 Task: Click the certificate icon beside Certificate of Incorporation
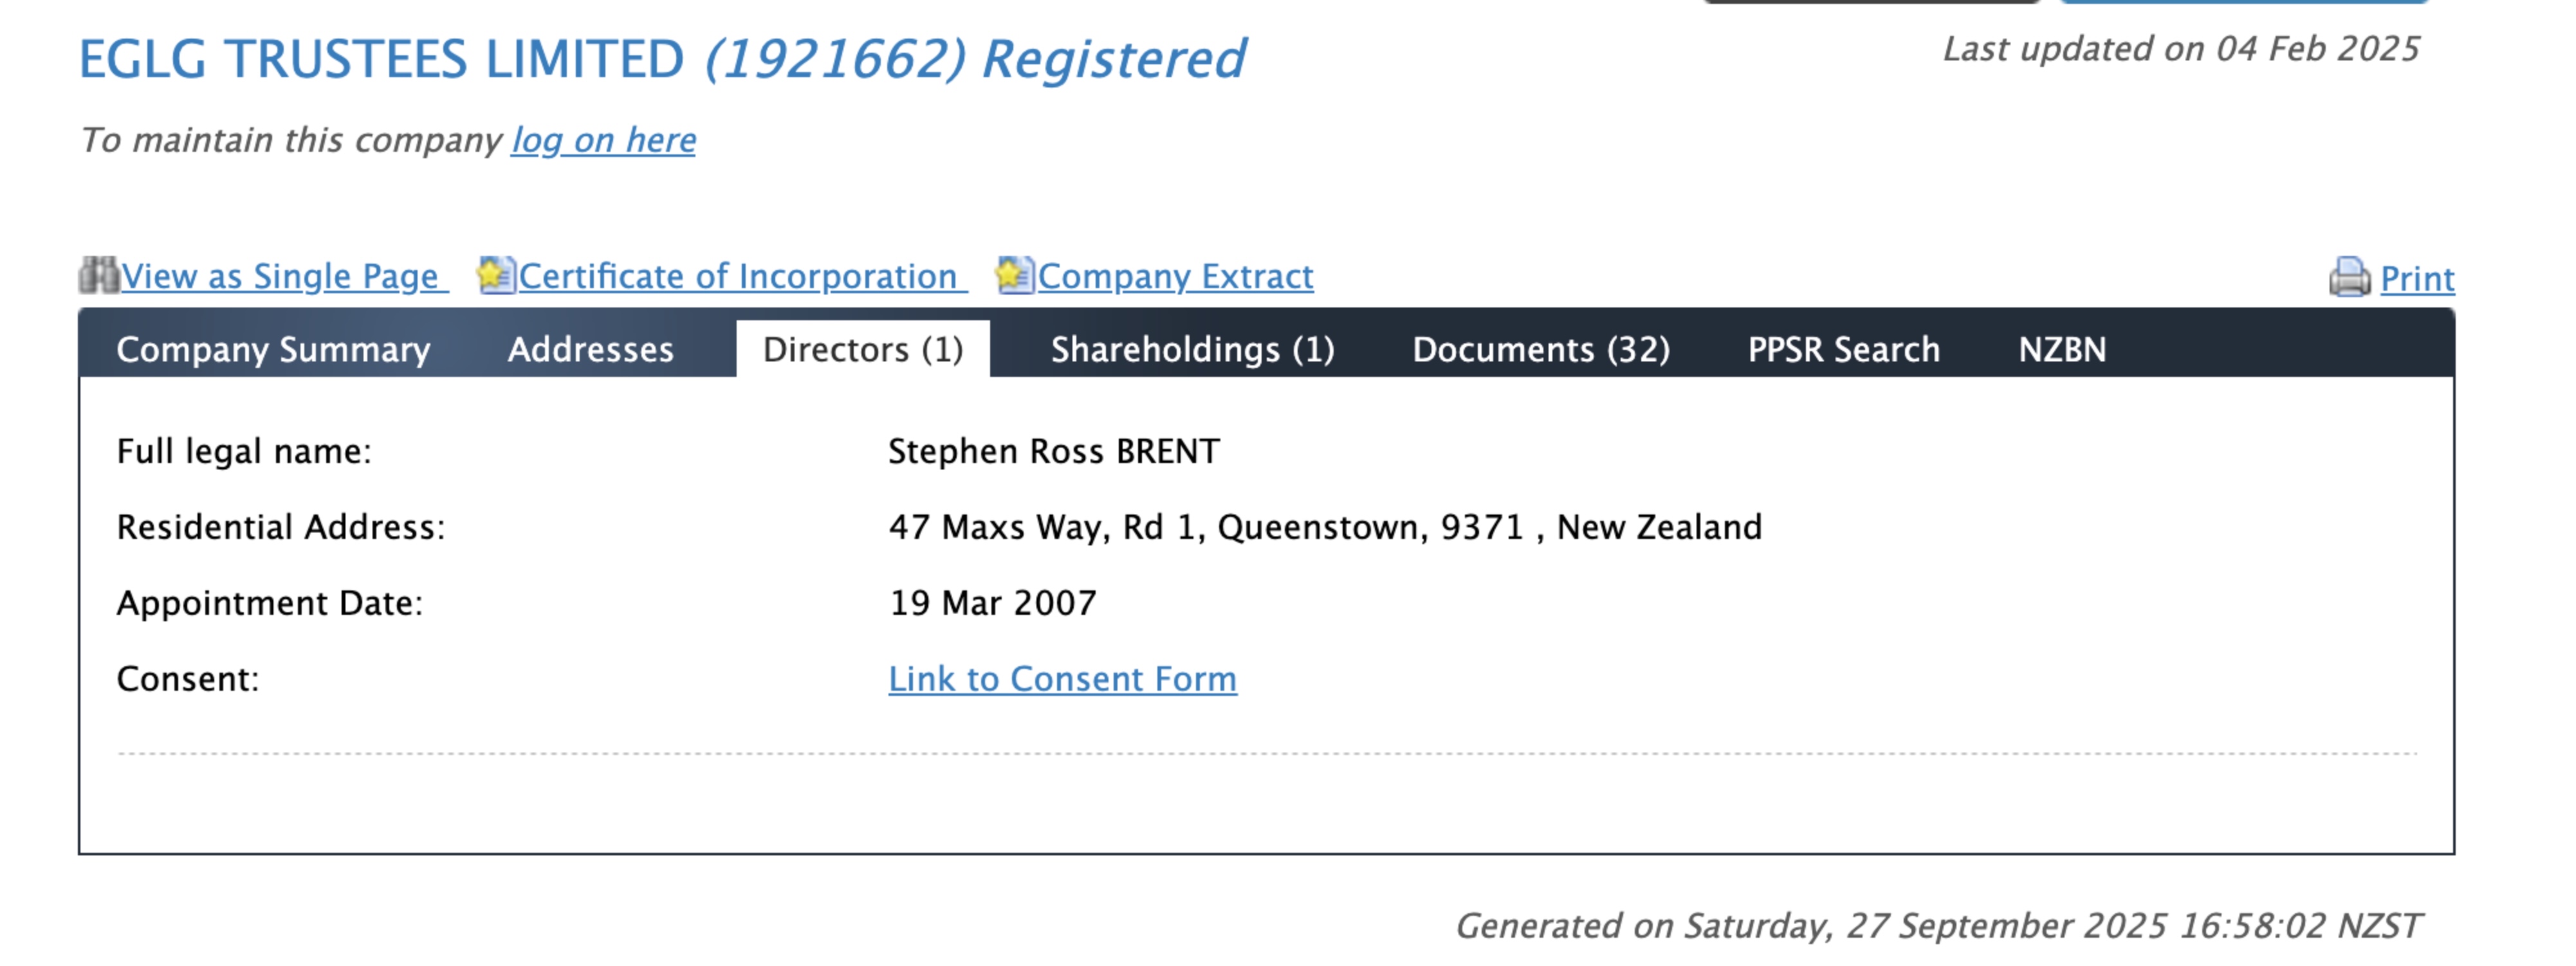496,276
